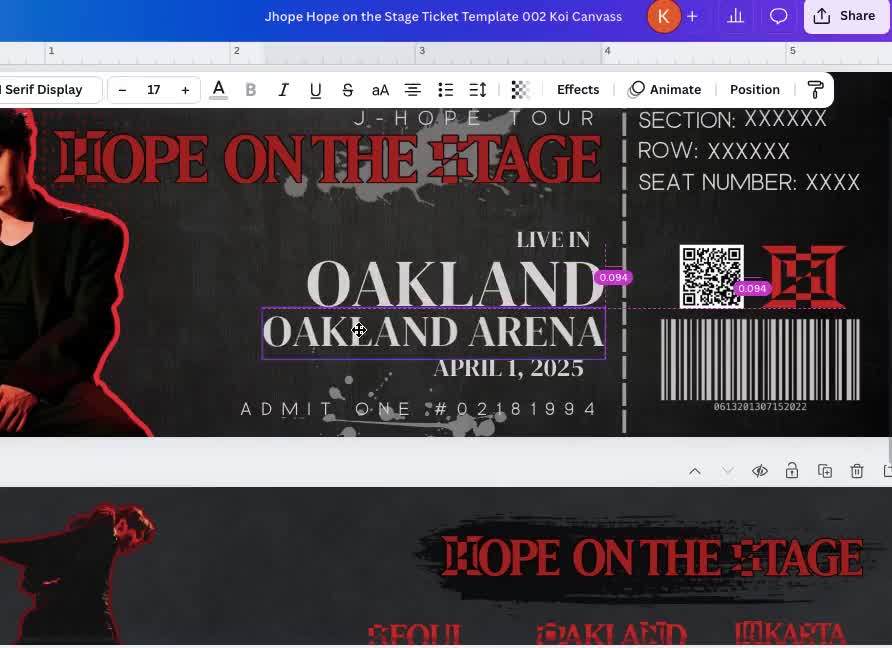The height and width of the screenshot is (648, 892).
Task: Click the font size field showing 17
Action: [x=154, y=90]
